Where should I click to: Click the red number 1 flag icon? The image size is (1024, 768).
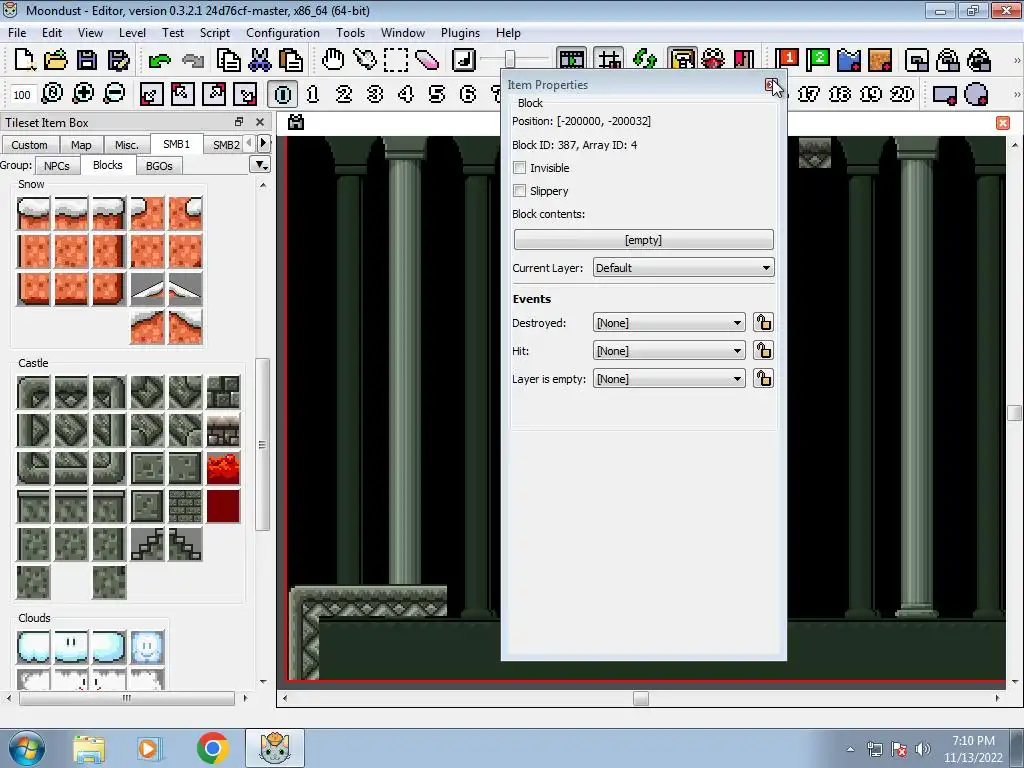click(787, 60)
